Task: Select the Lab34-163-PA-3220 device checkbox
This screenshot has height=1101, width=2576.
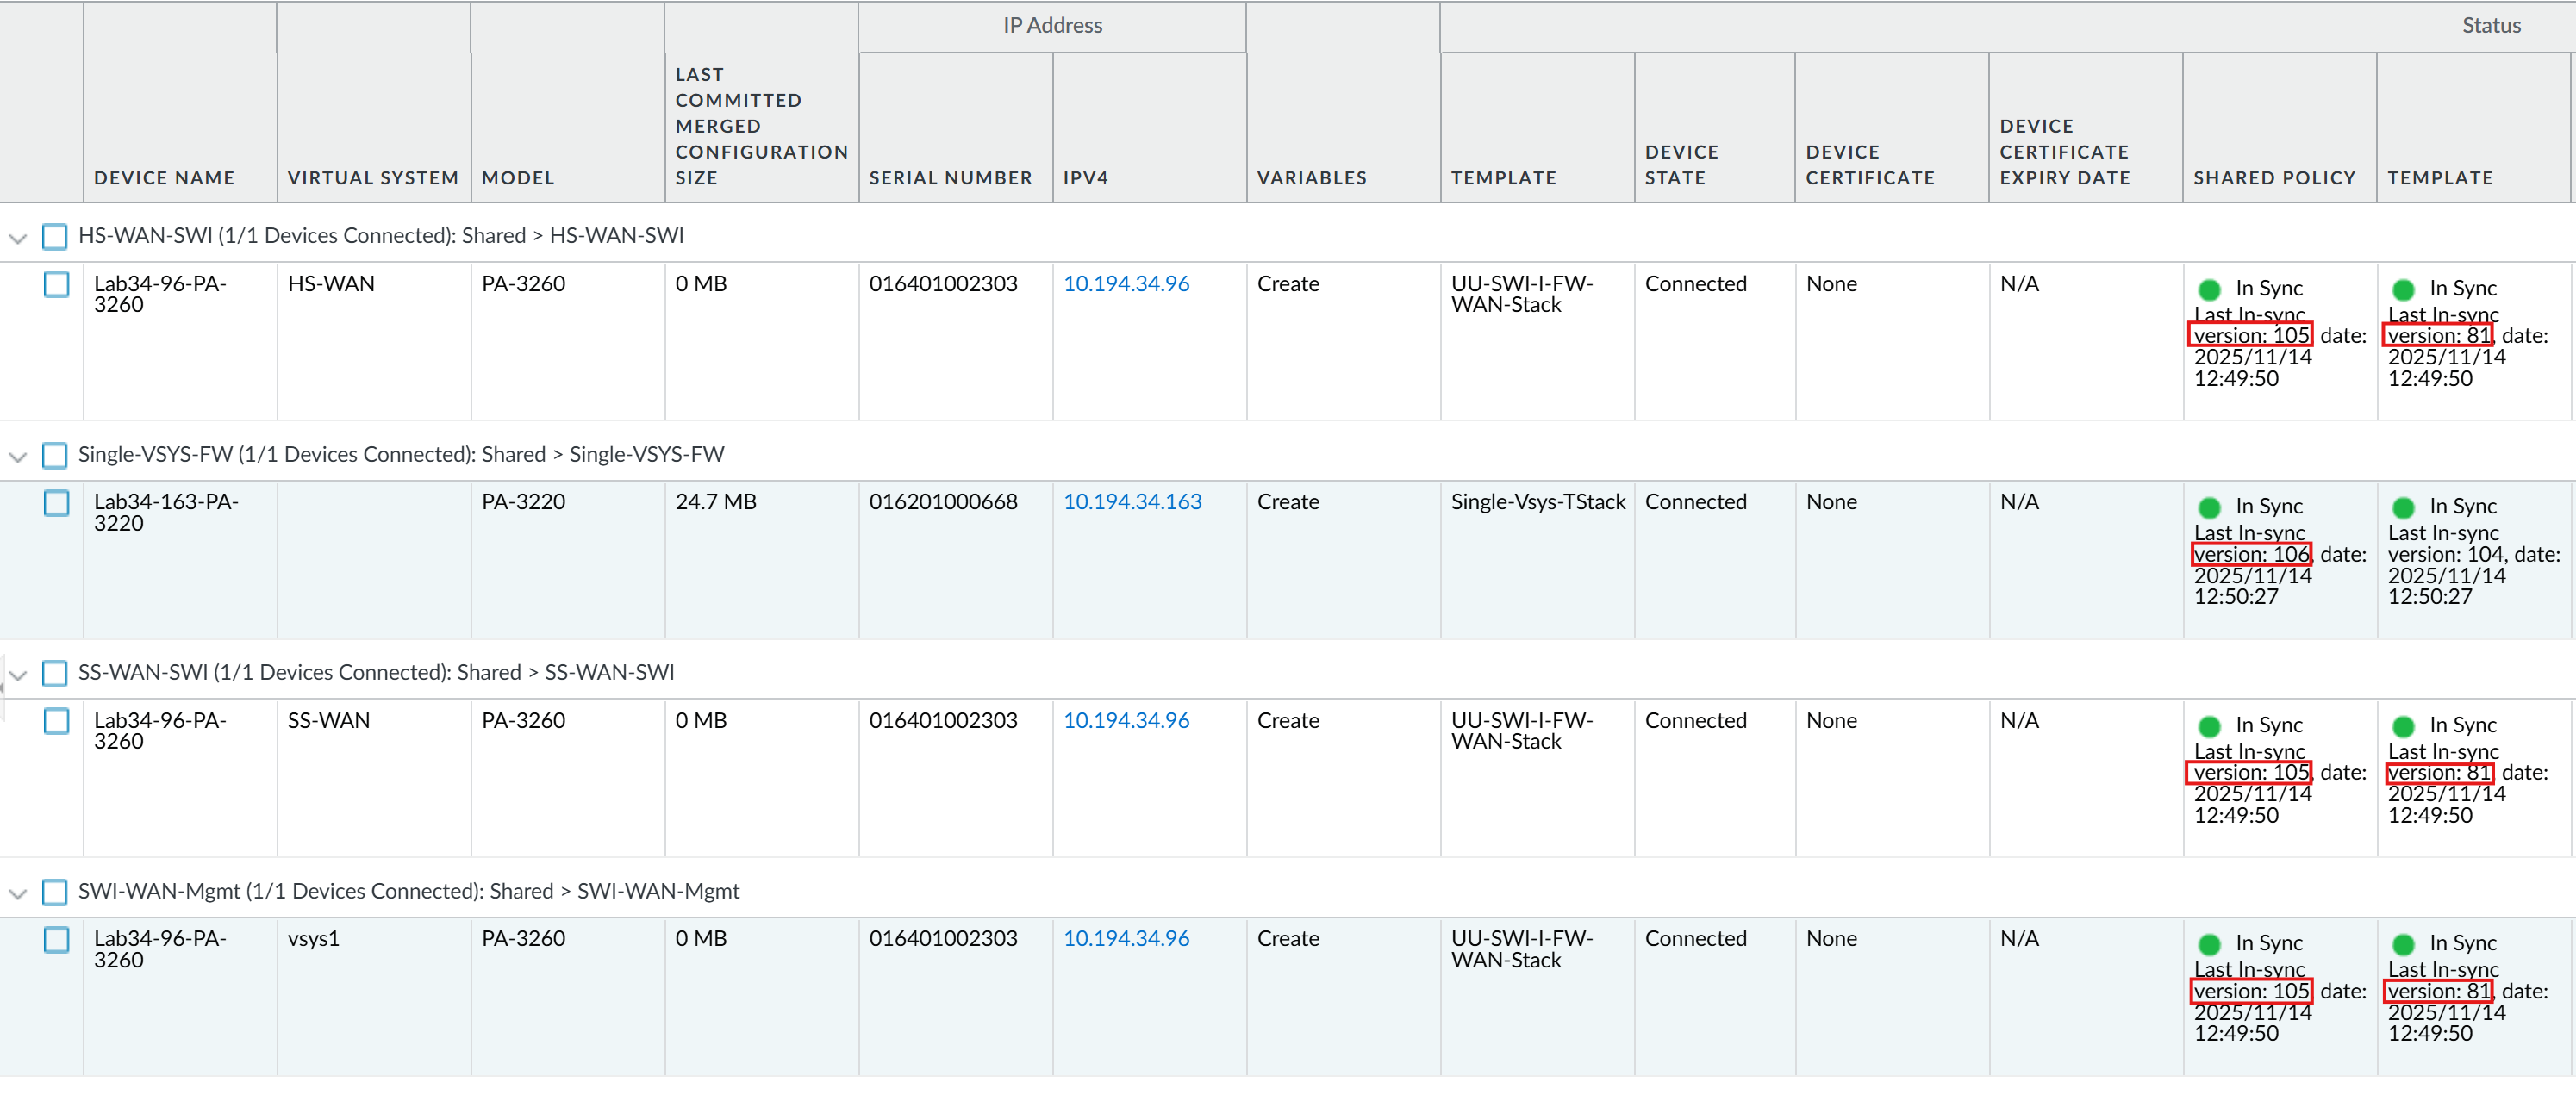Action: (57, 502)
